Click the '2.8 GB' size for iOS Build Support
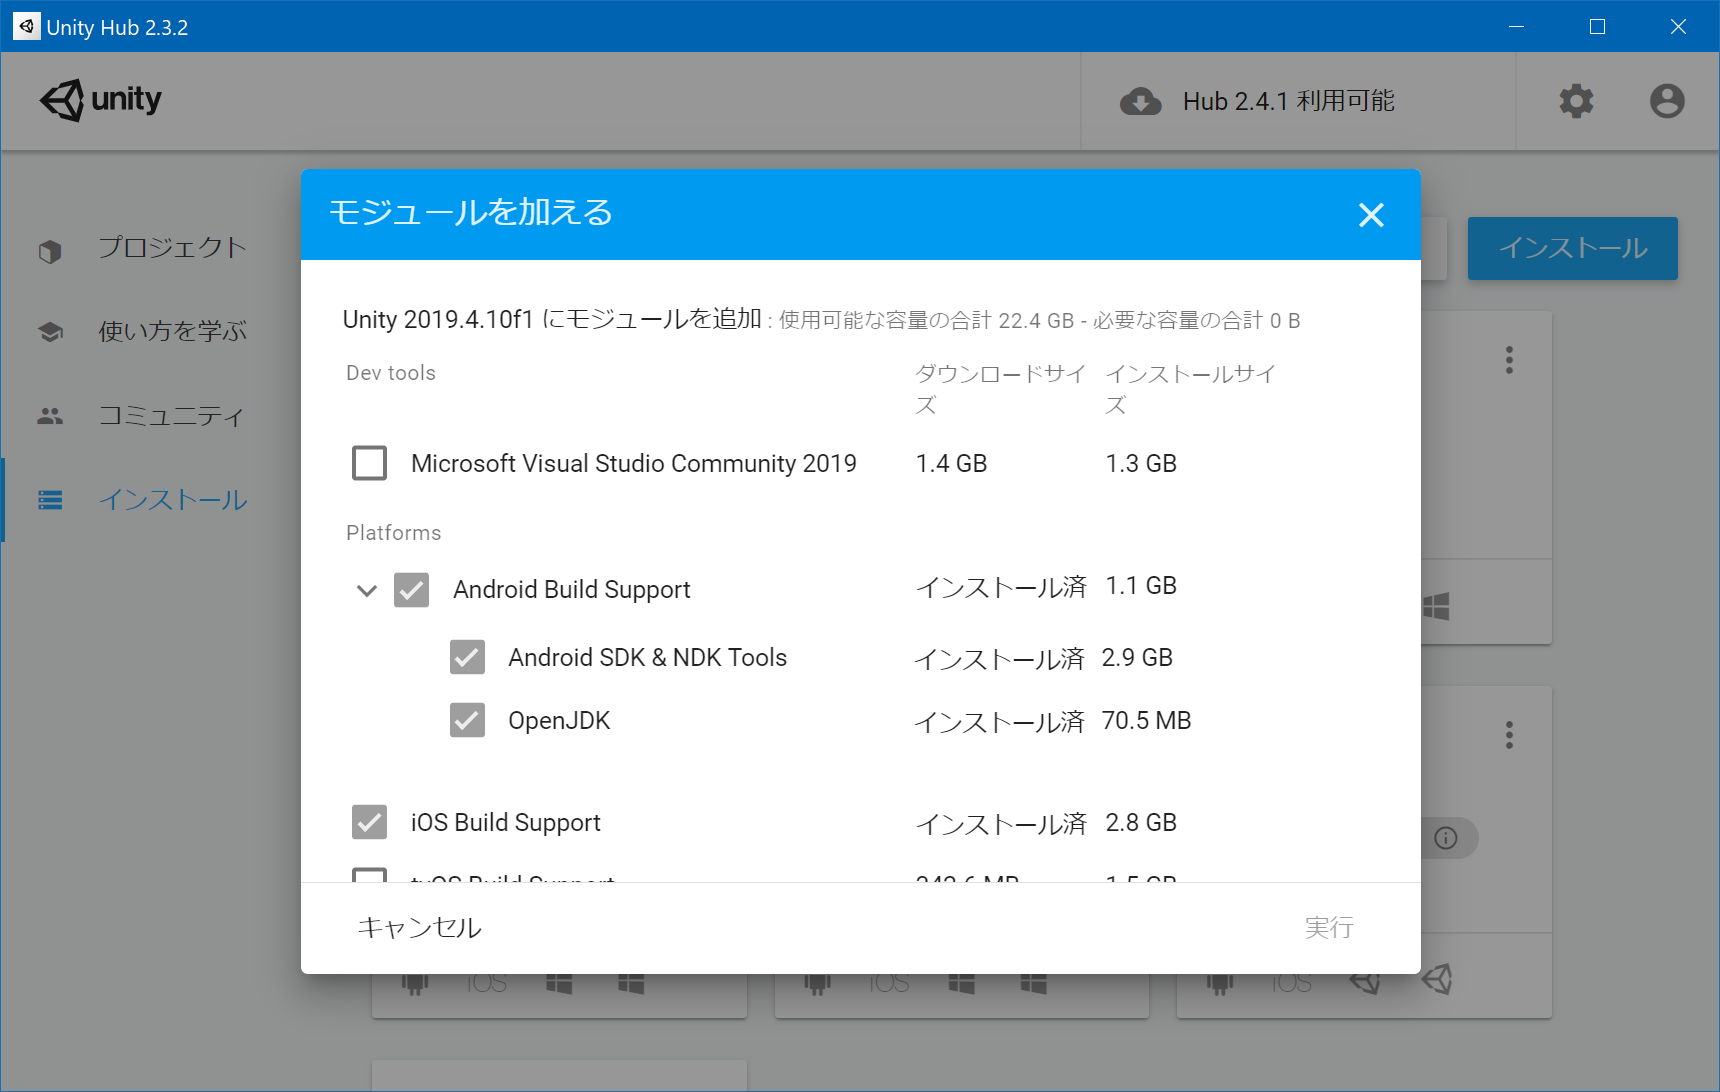1720x1092 pixels. click(x=1141, y=823)
